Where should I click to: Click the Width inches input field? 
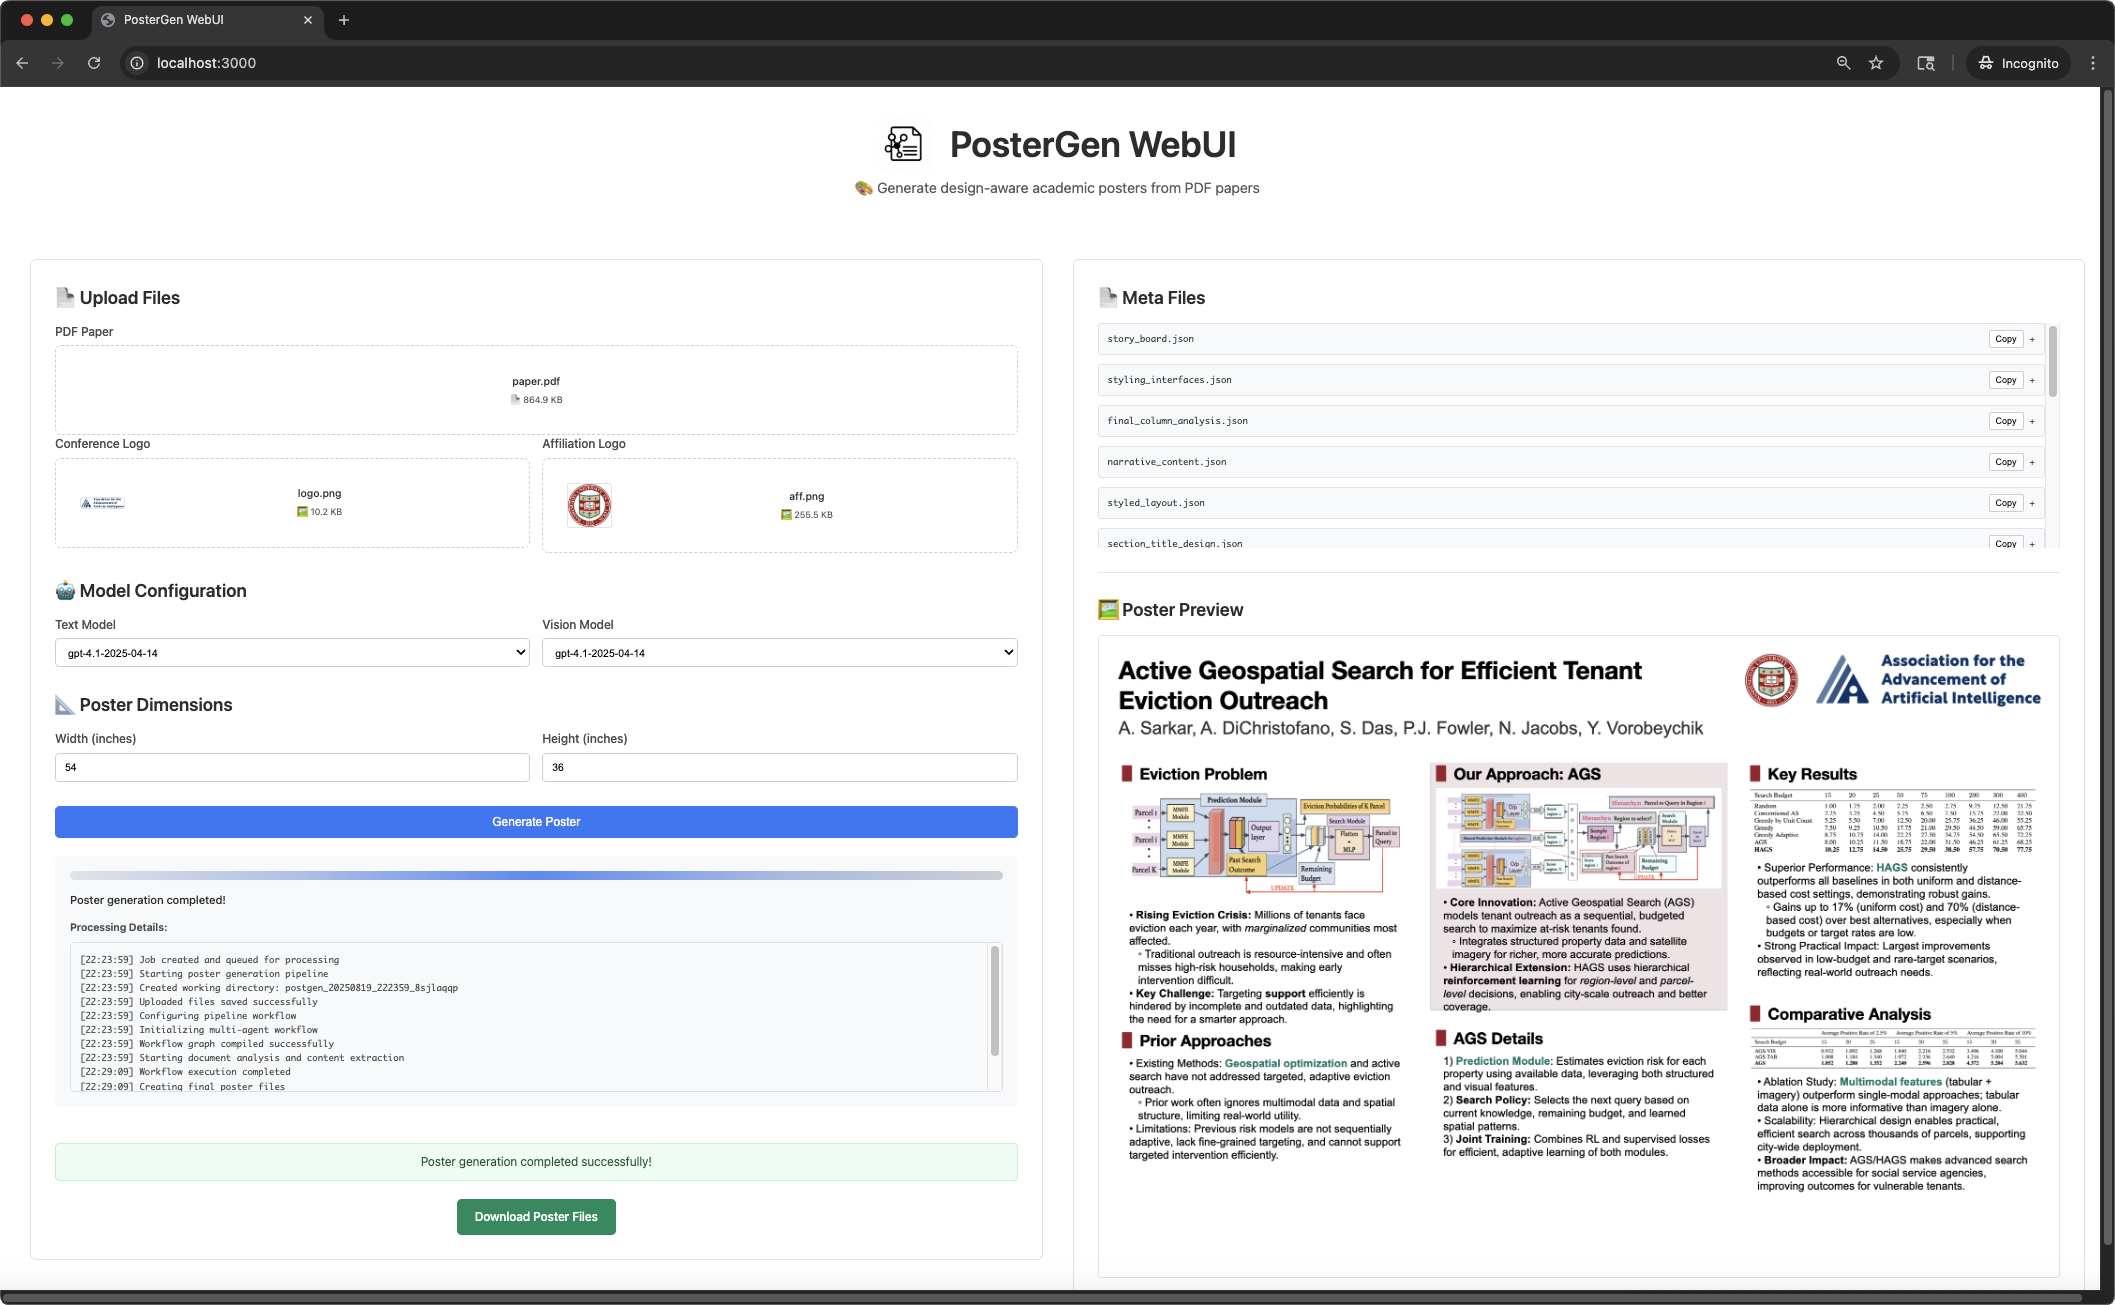(x=292, y=767)
